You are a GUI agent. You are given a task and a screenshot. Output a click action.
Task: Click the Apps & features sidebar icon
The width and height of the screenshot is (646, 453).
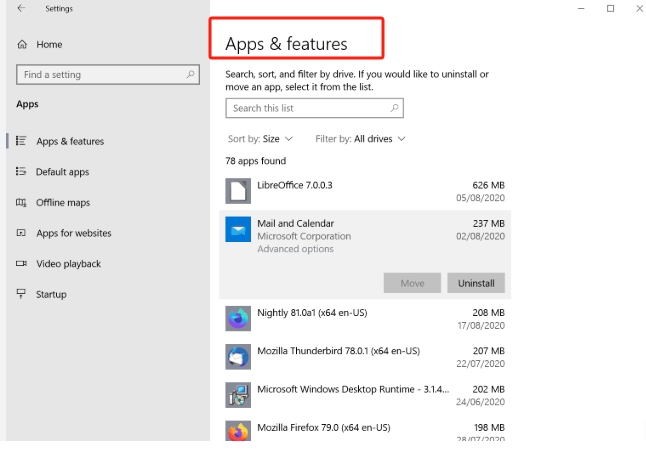click(x=21, y=141)
